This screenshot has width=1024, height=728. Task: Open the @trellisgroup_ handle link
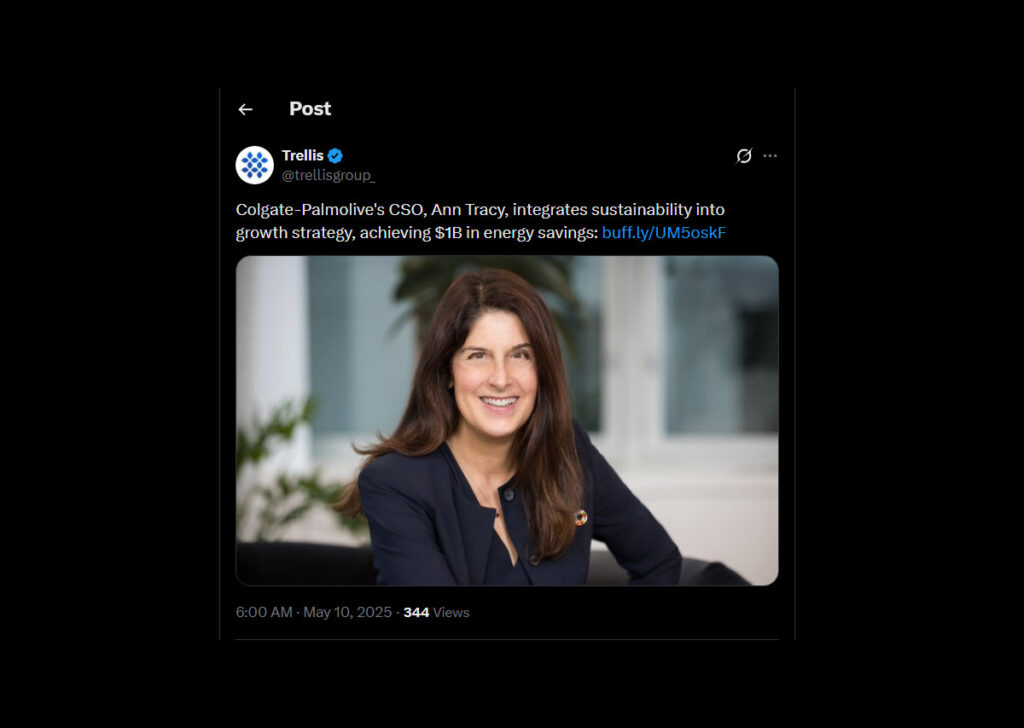(328, 175)
